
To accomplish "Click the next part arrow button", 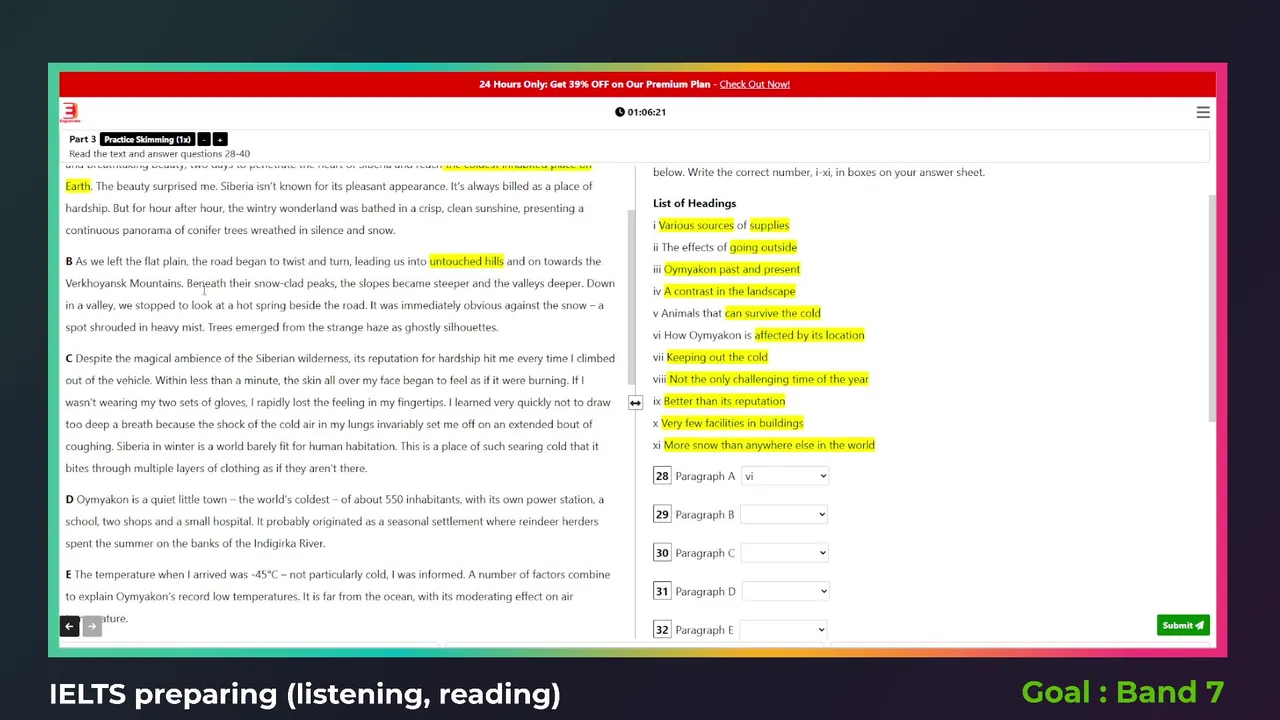I will pos(91,626).
